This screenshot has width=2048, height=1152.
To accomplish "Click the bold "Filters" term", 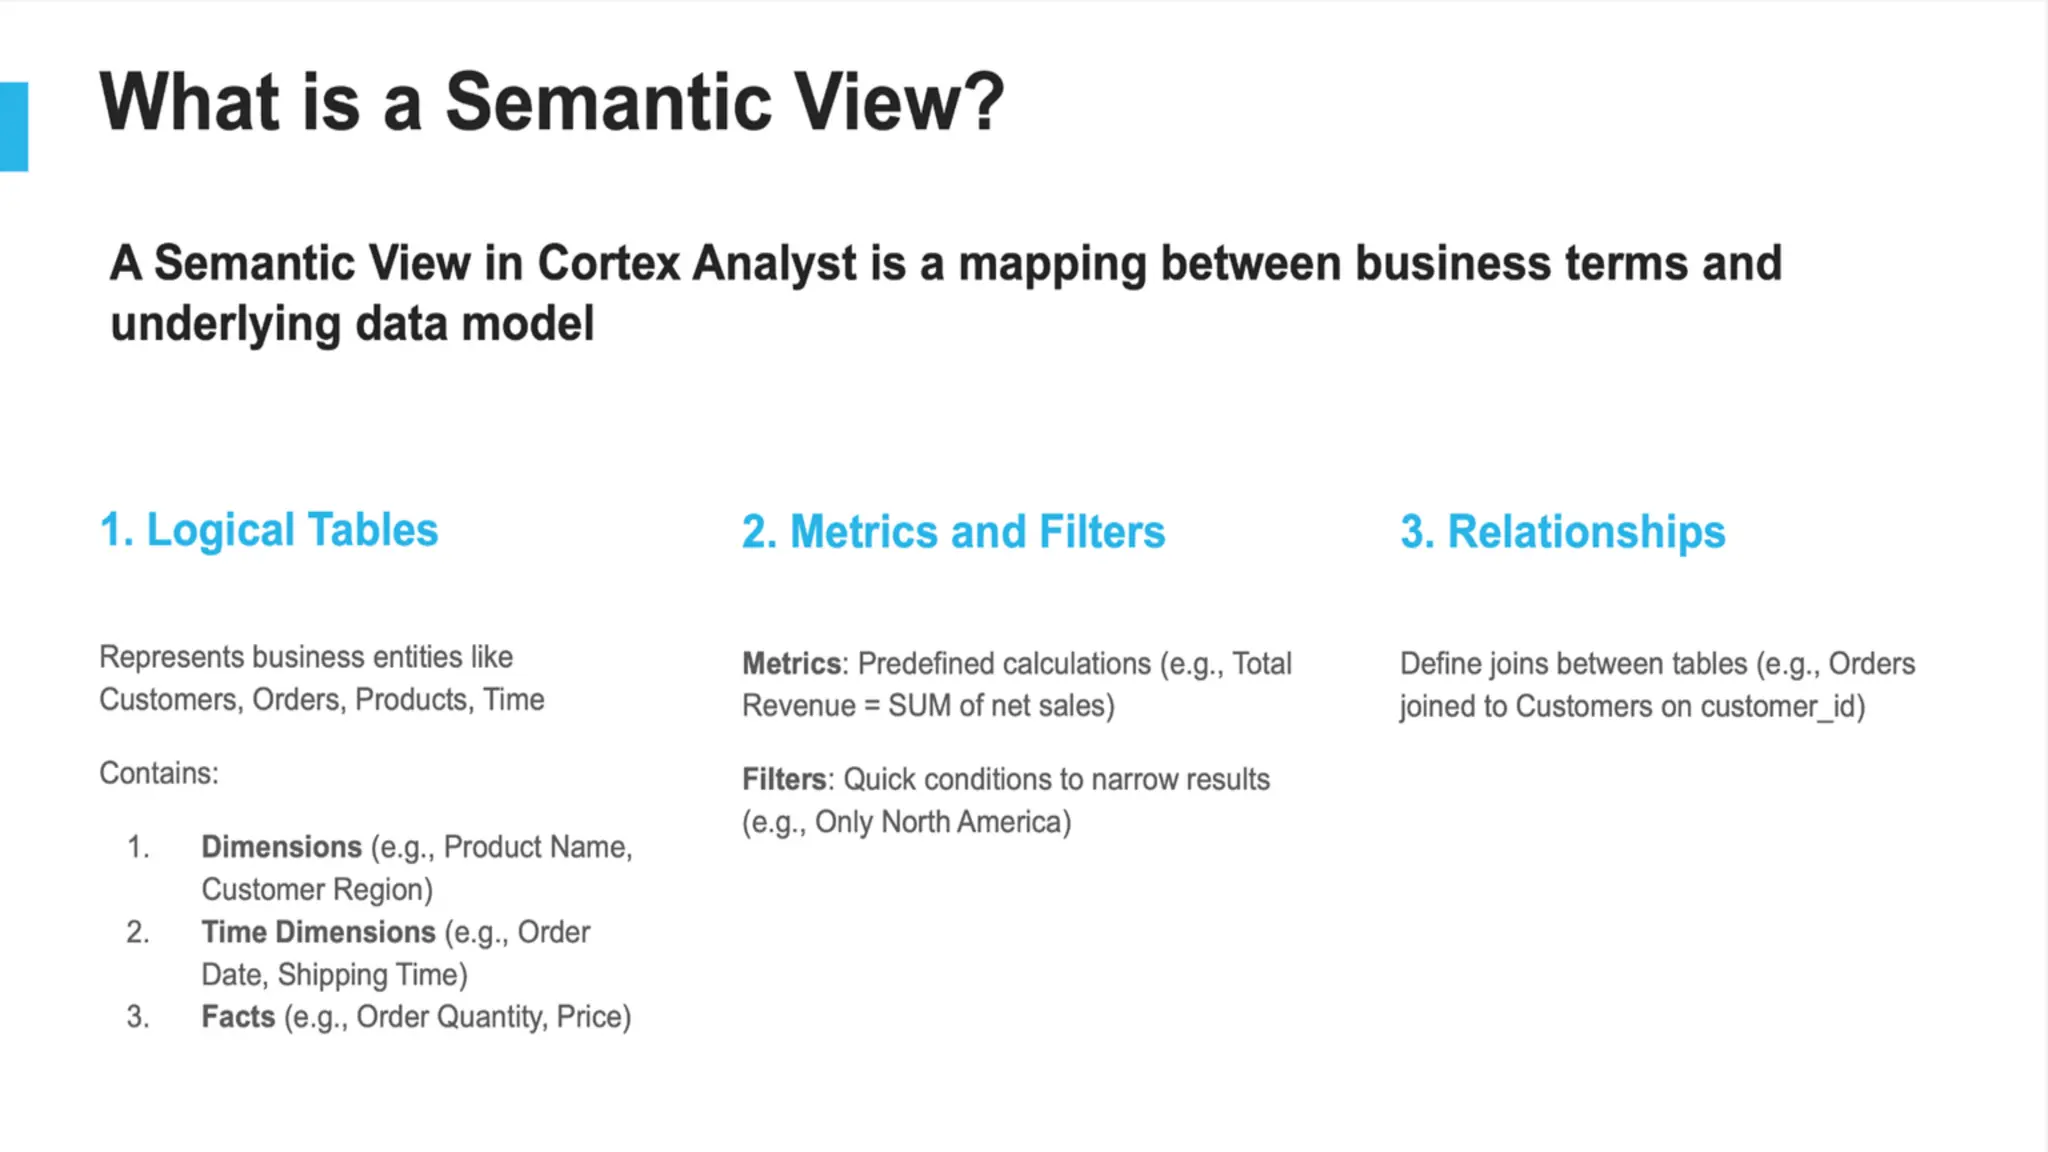I will click(785, 779).
